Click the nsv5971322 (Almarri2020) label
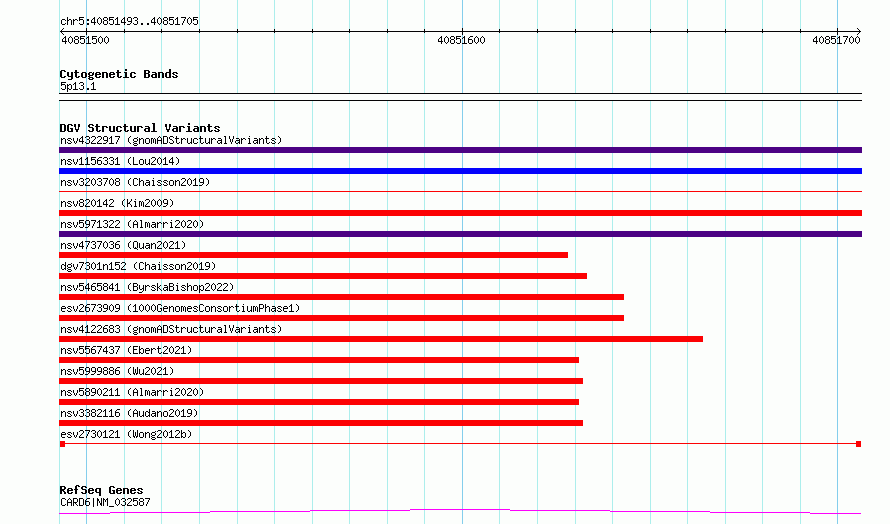Viewport: 890px width, 524px height. coord(132,224)
